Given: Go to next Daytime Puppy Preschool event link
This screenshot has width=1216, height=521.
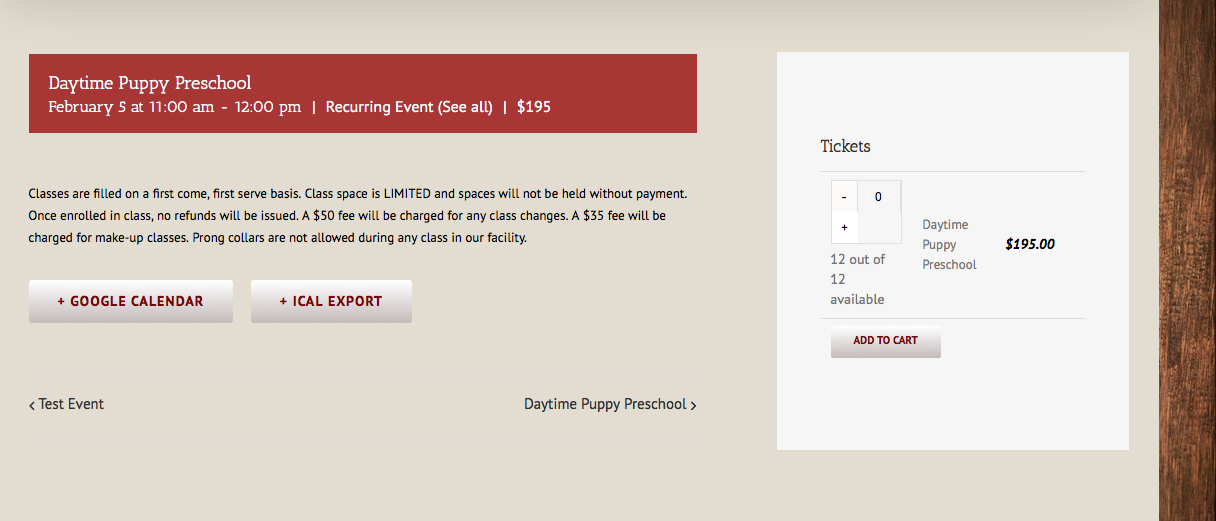Looking at the screenshot, I should [605, 404].
